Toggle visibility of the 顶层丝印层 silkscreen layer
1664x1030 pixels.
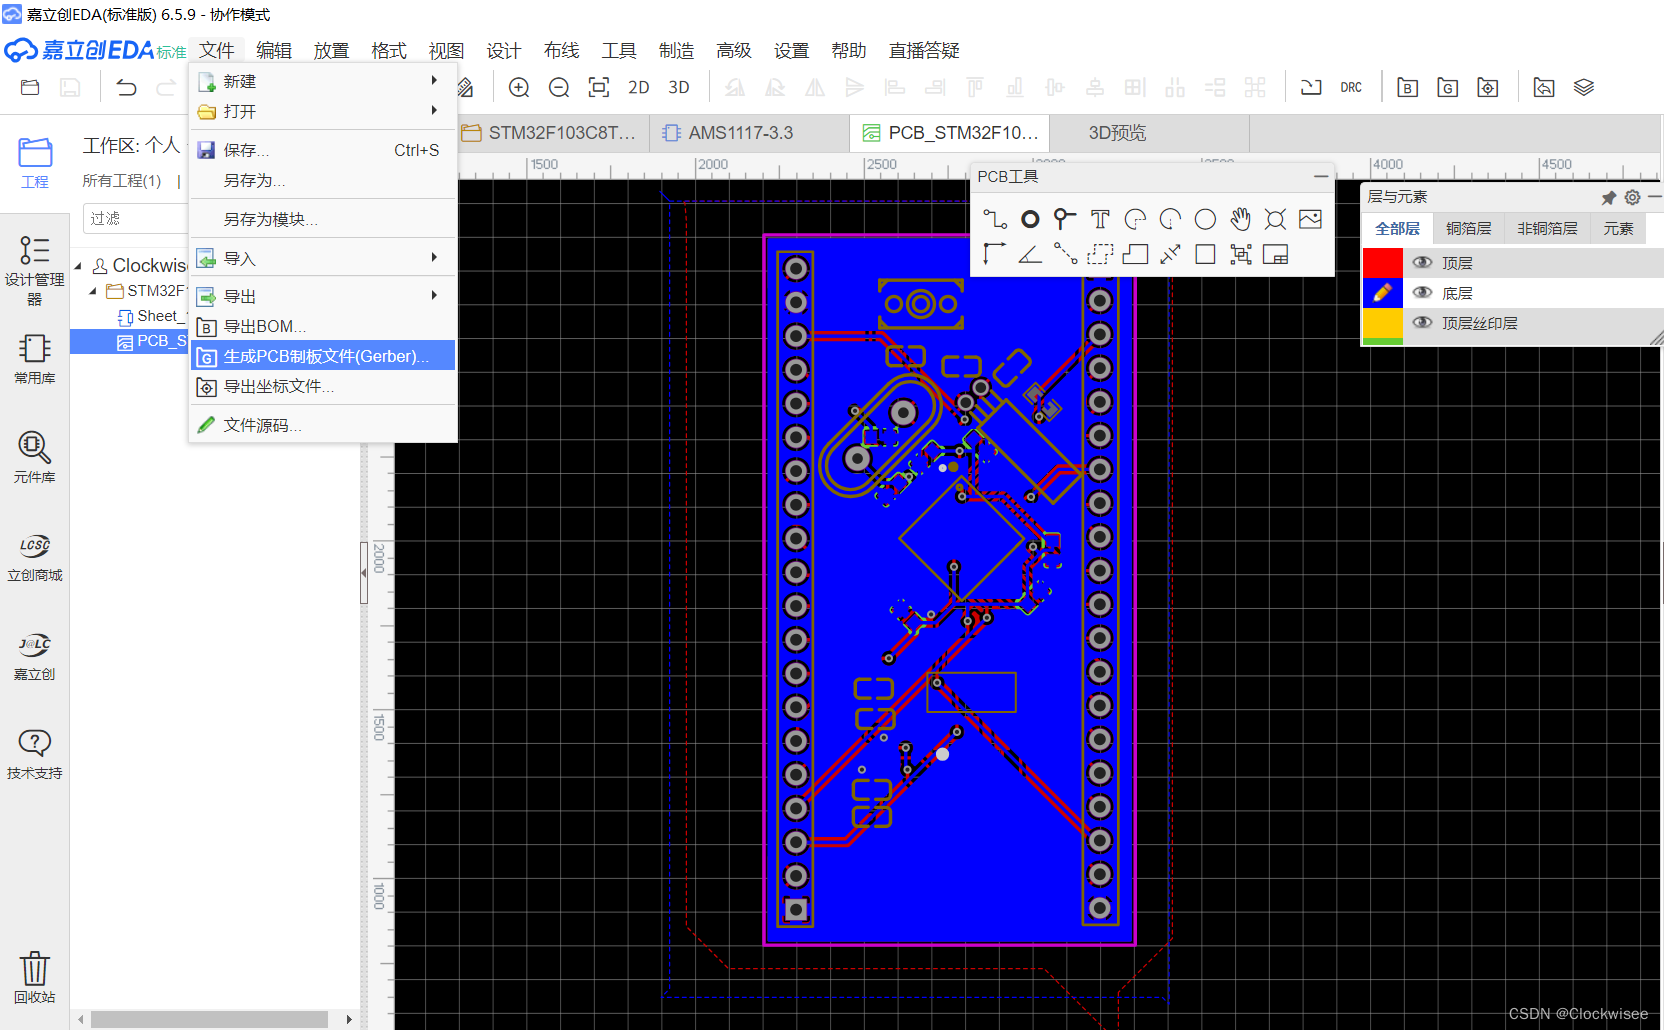pos(1422,323)
